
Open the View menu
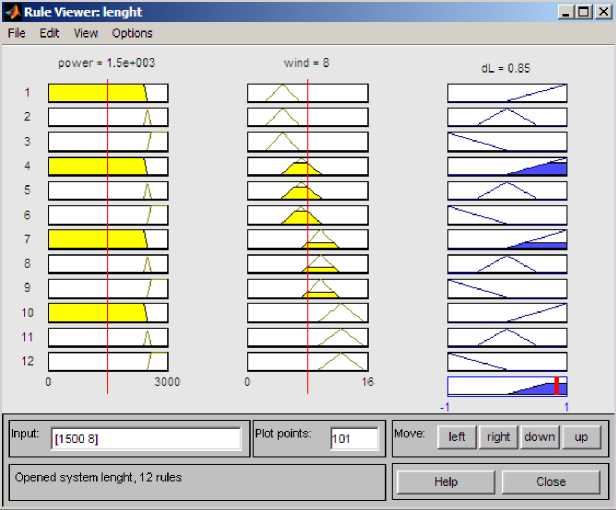click(x=86, y=33)
